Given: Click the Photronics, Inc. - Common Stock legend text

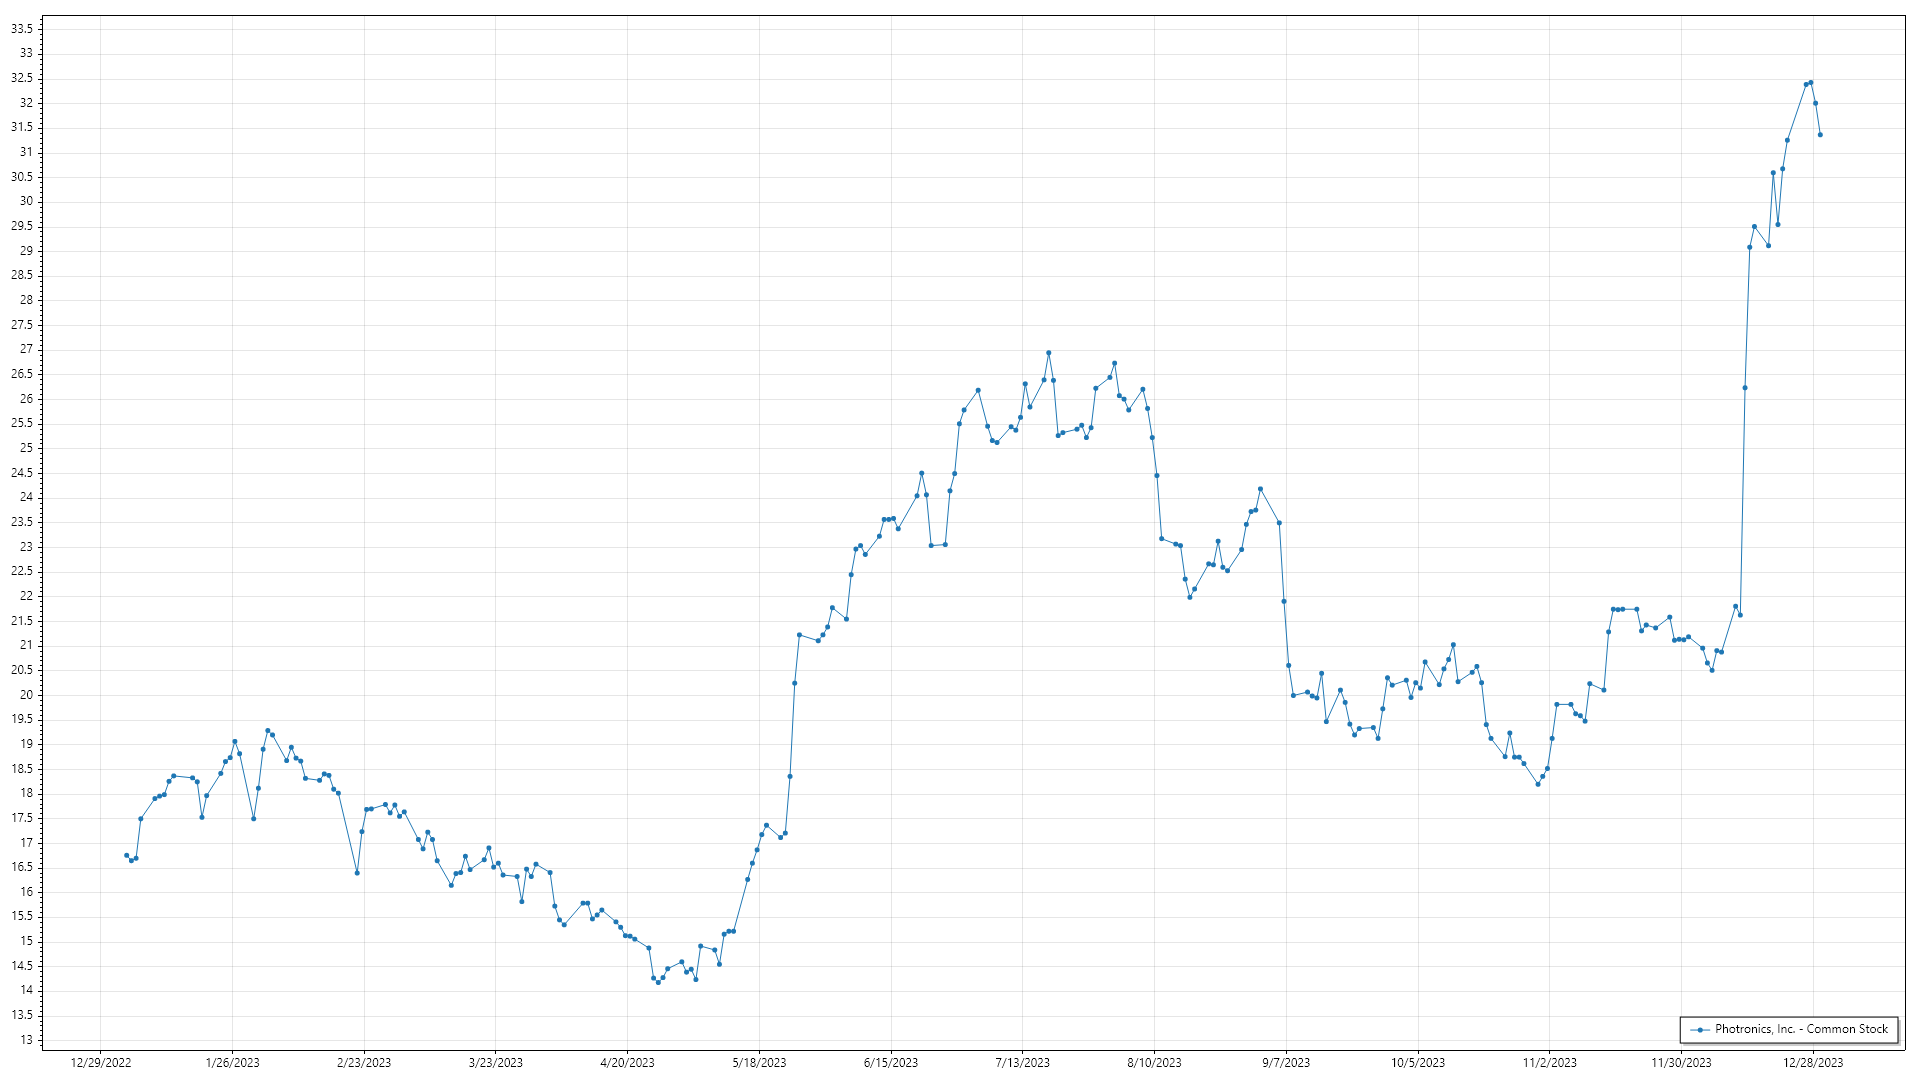Looking at the screenshot, I should [1801, 1029].
